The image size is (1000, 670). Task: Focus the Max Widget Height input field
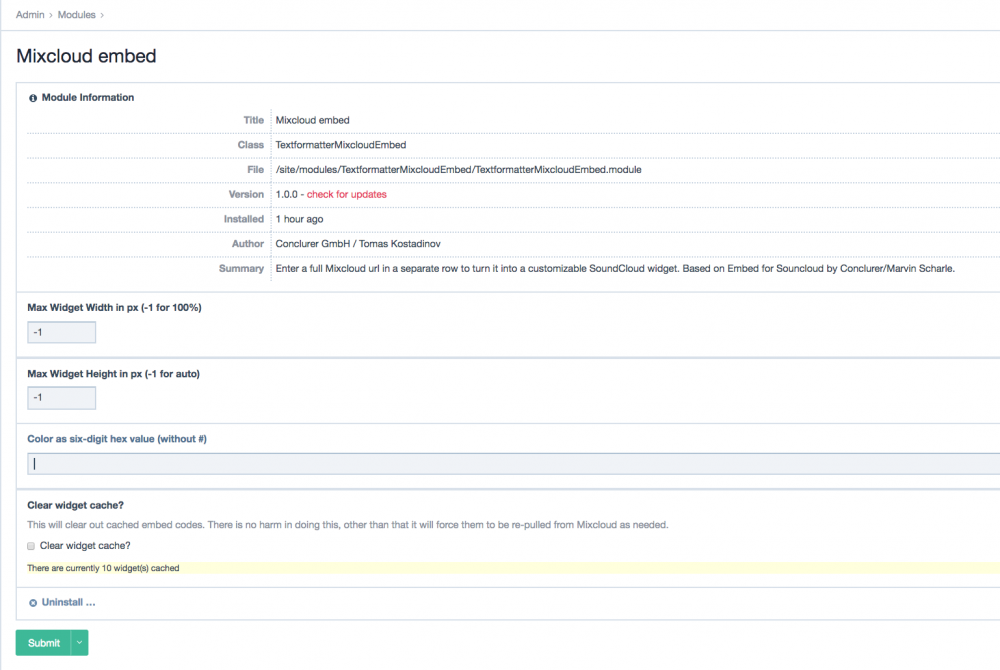(61, 398)
